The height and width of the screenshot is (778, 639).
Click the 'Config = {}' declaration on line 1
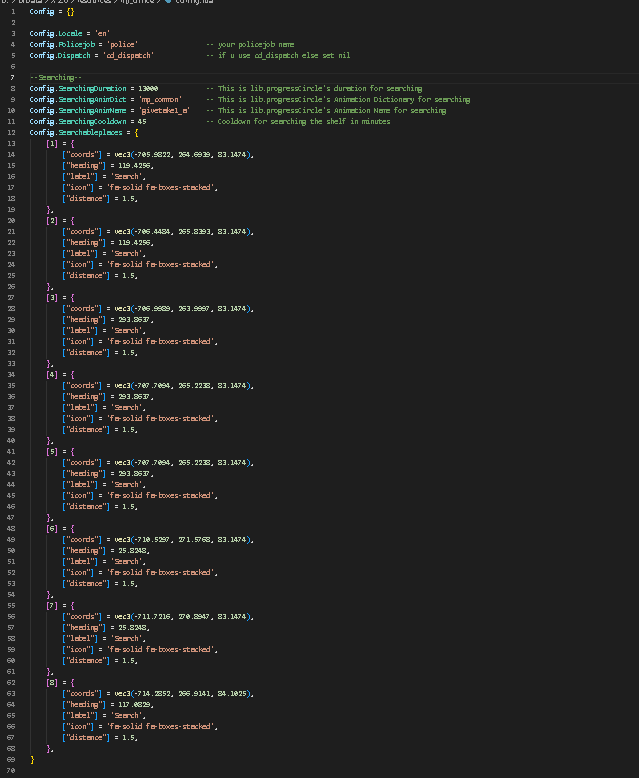tap(52, 11)
